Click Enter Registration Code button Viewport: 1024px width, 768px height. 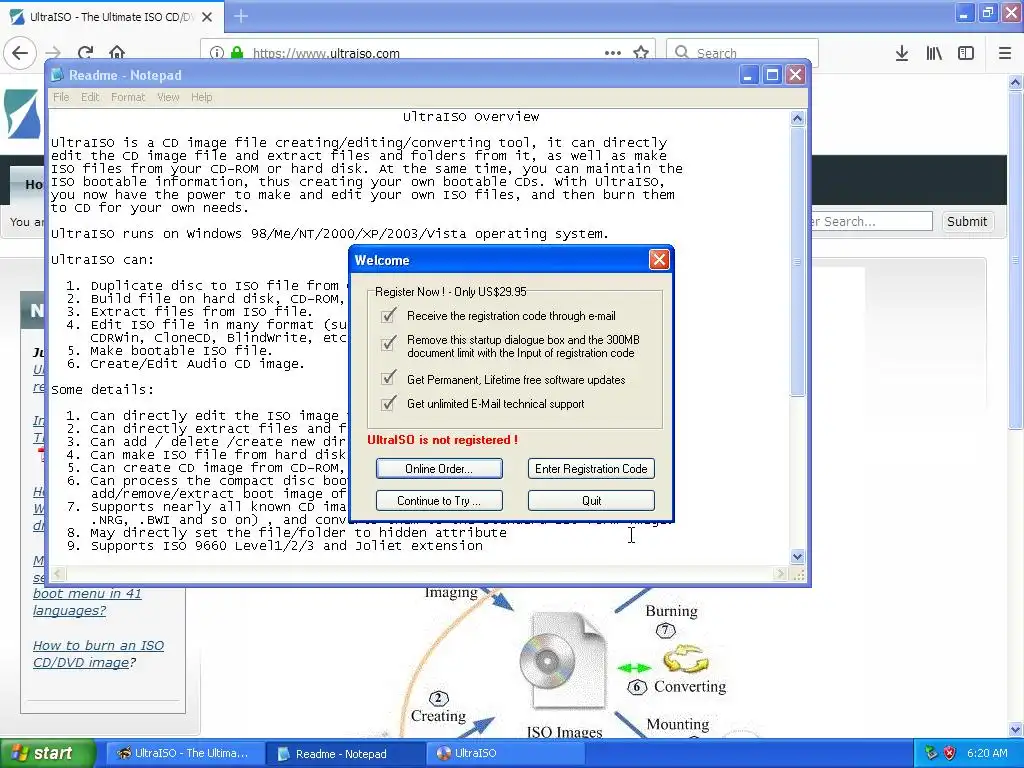(591, 468)
